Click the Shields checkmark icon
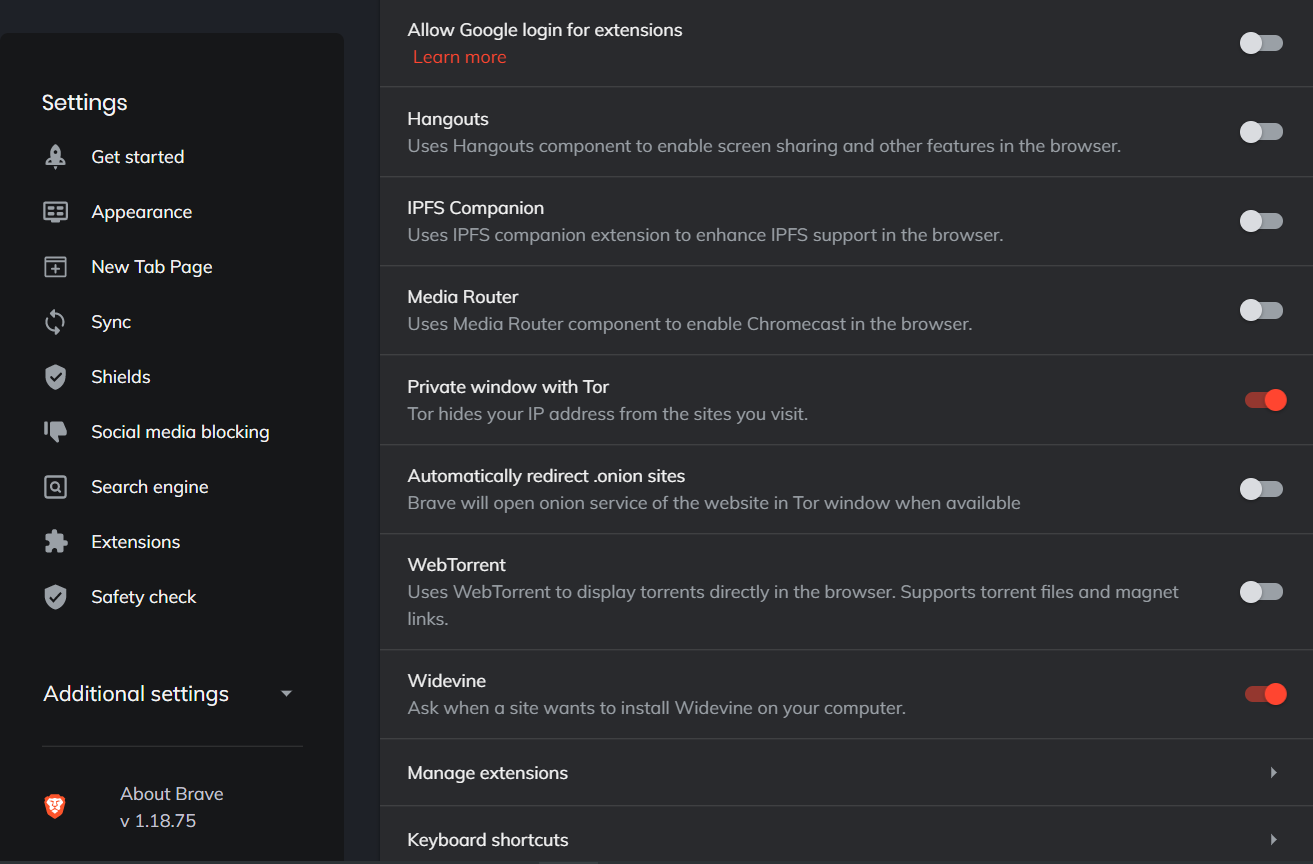The image size is (1313, 864). coord(56,377)
